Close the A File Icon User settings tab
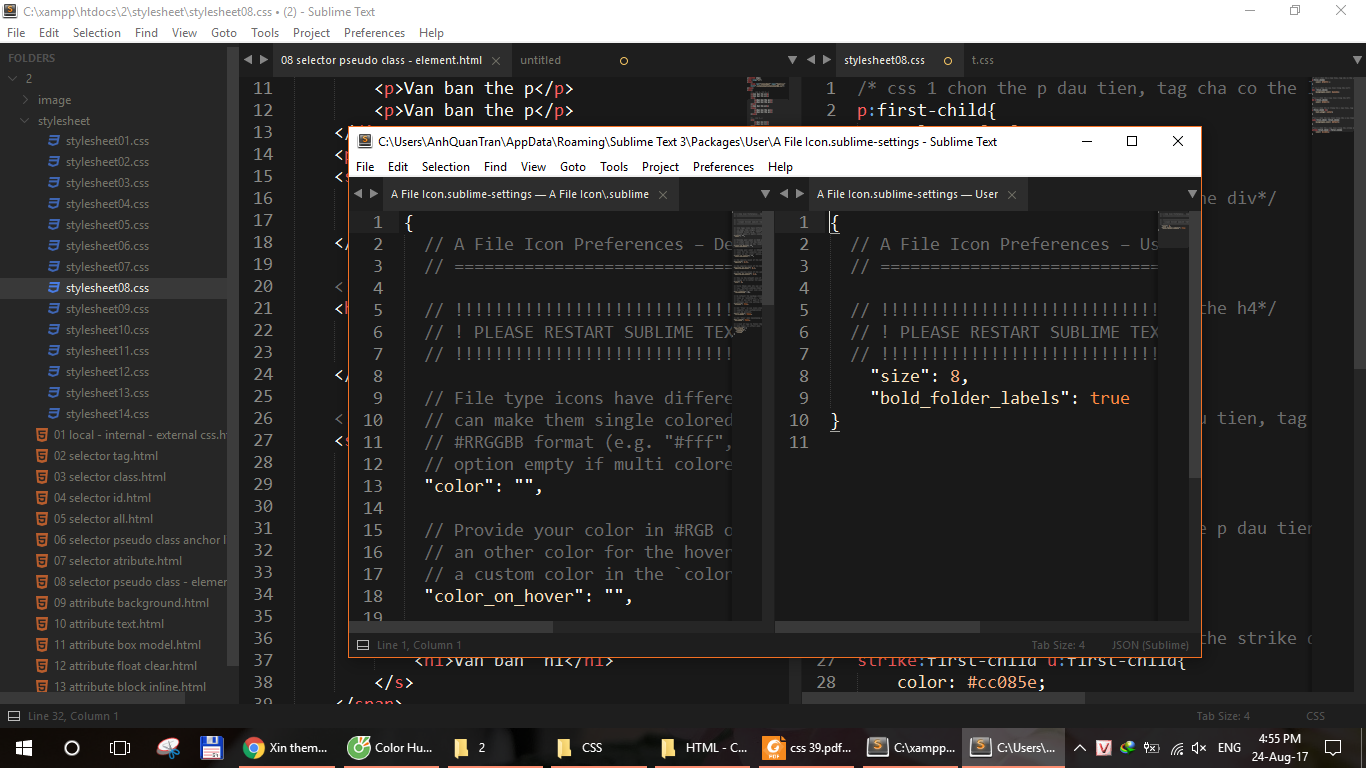The height and width of the screenshot is (768, 1366). (1011, 194)
